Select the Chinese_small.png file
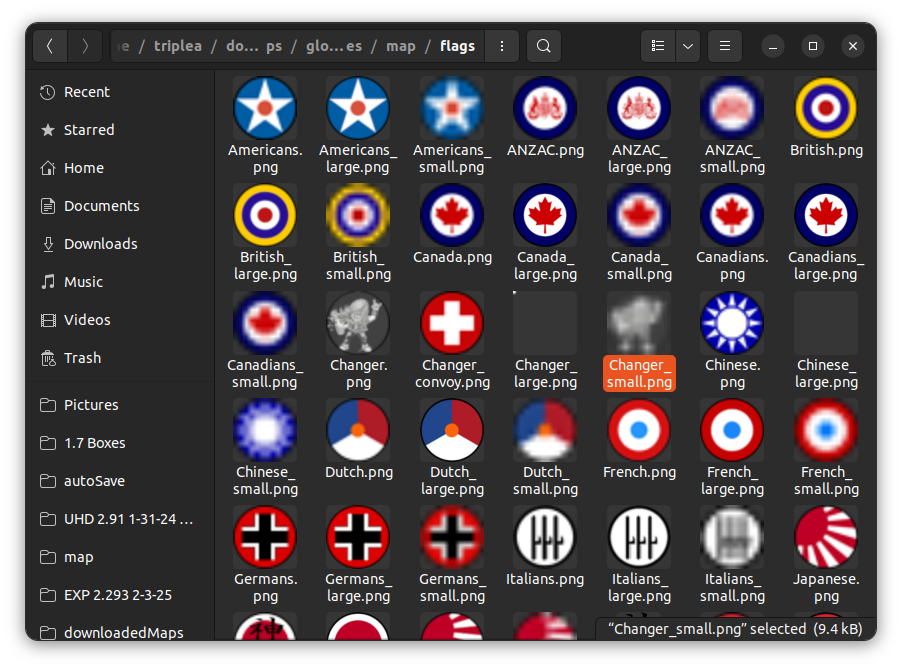 click(265, 430)
